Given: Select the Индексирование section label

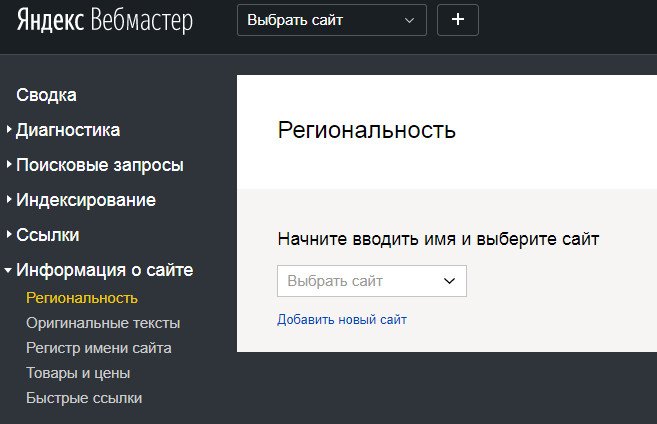Looking at the screenshot, I should (86, 200).
